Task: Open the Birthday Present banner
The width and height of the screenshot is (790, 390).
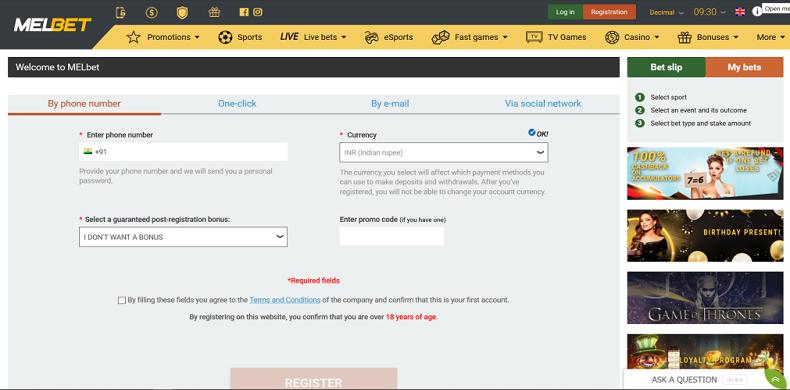Action: (x=705, y=235)
